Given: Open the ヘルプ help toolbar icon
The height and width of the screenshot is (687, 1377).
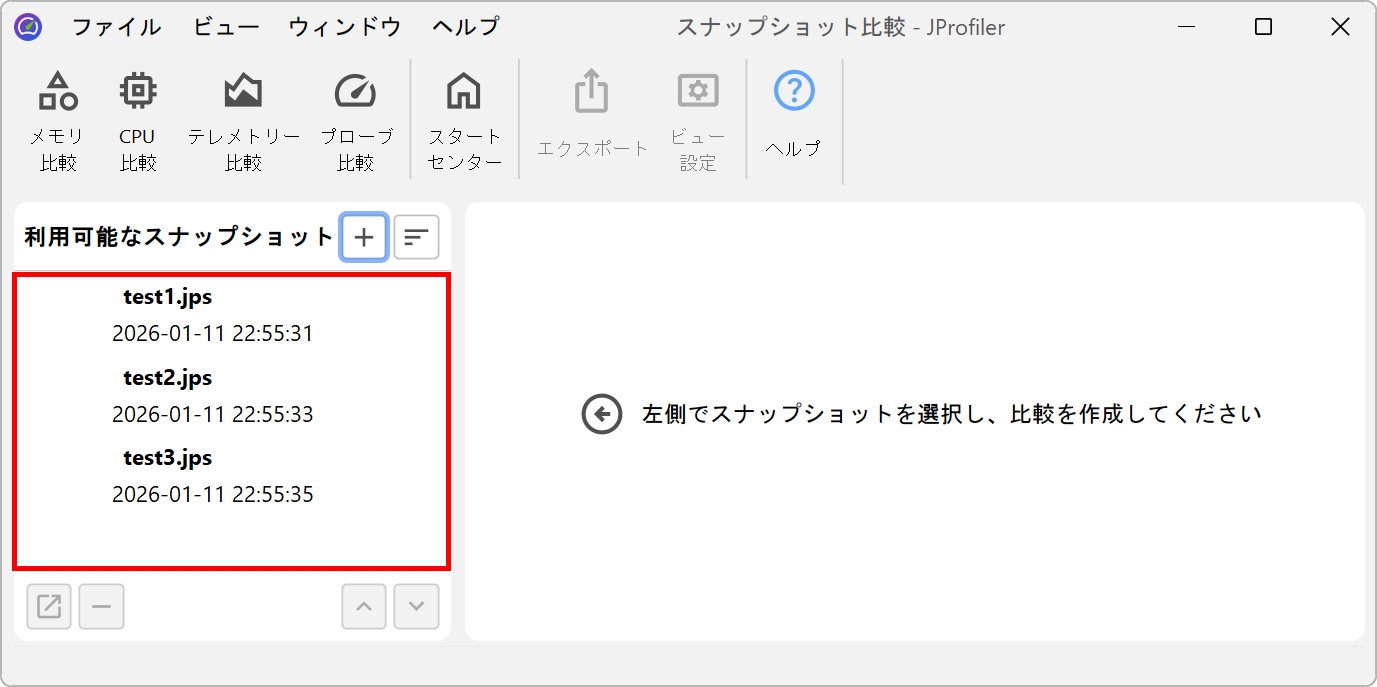Looking at the screenshot, I should (x=794, y=117).
